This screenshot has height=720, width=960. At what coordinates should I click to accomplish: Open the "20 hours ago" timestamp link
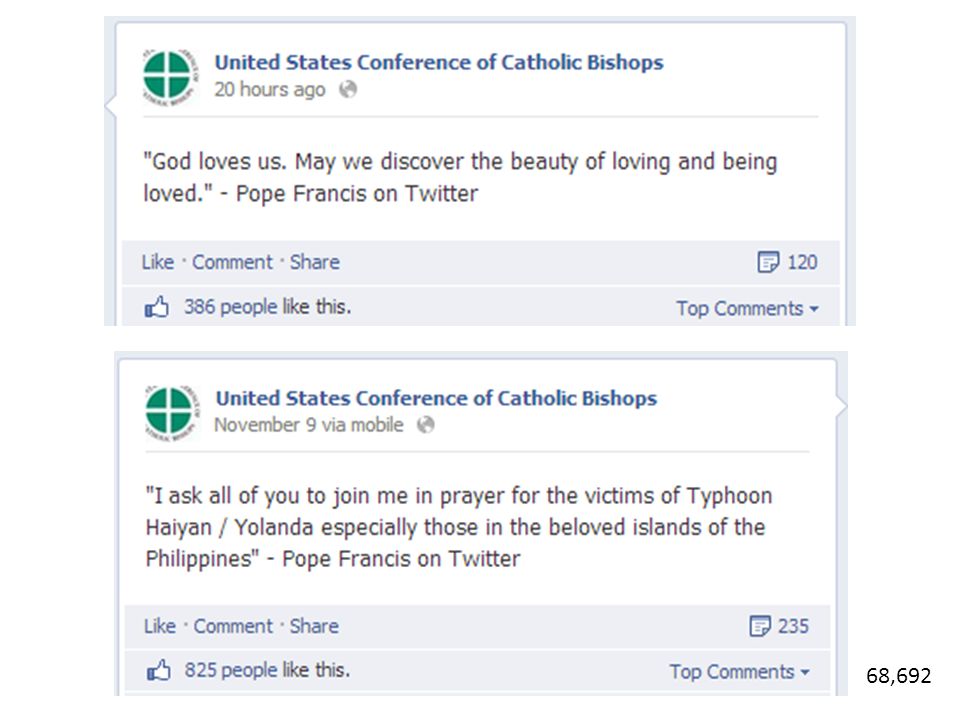tap(269, 89)
